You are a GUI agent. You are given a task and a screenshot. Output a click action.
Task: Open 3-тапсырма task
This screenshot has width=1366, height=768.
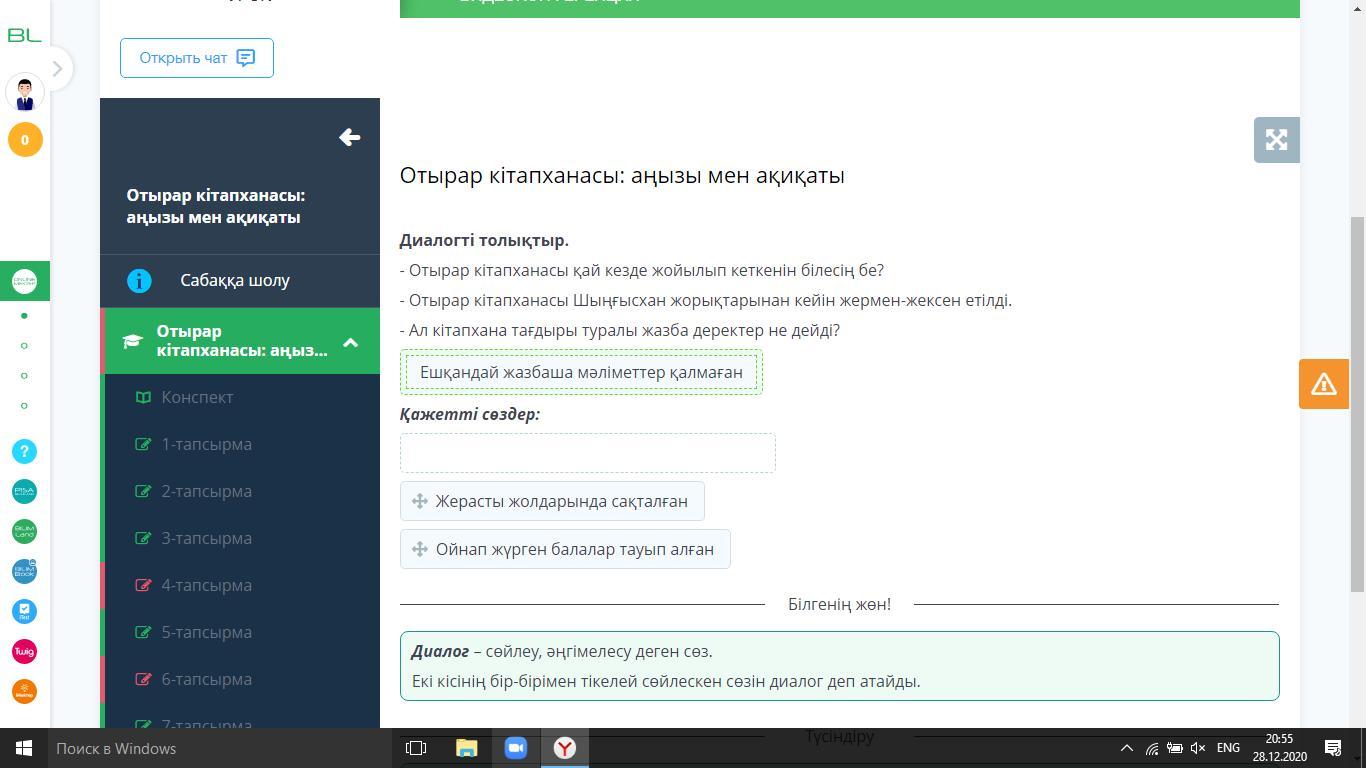pos(207,538)
